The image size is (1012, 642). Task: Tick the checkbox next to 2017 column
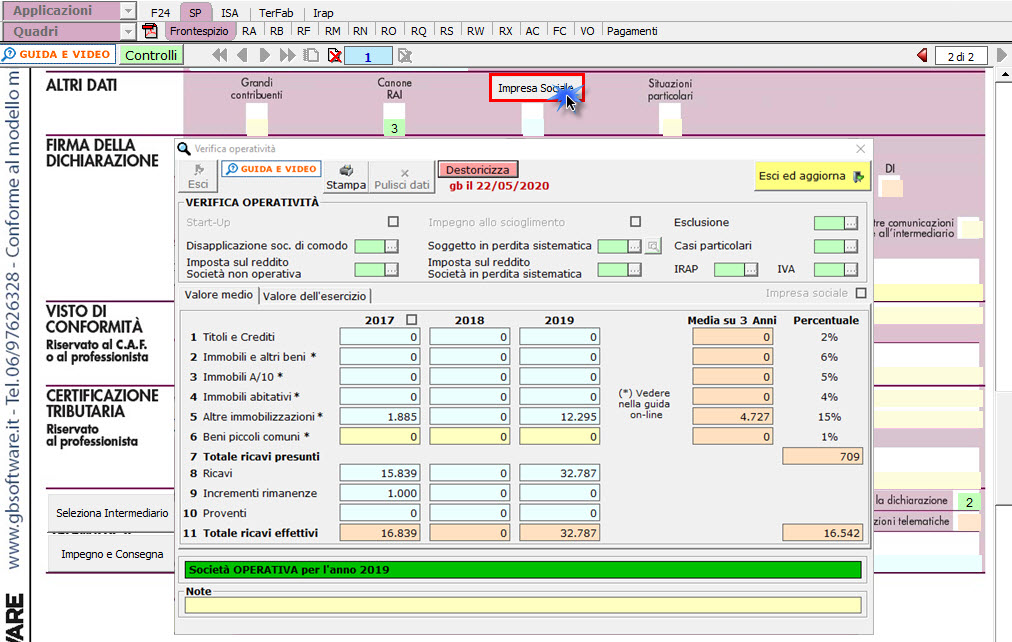[412, 319]
